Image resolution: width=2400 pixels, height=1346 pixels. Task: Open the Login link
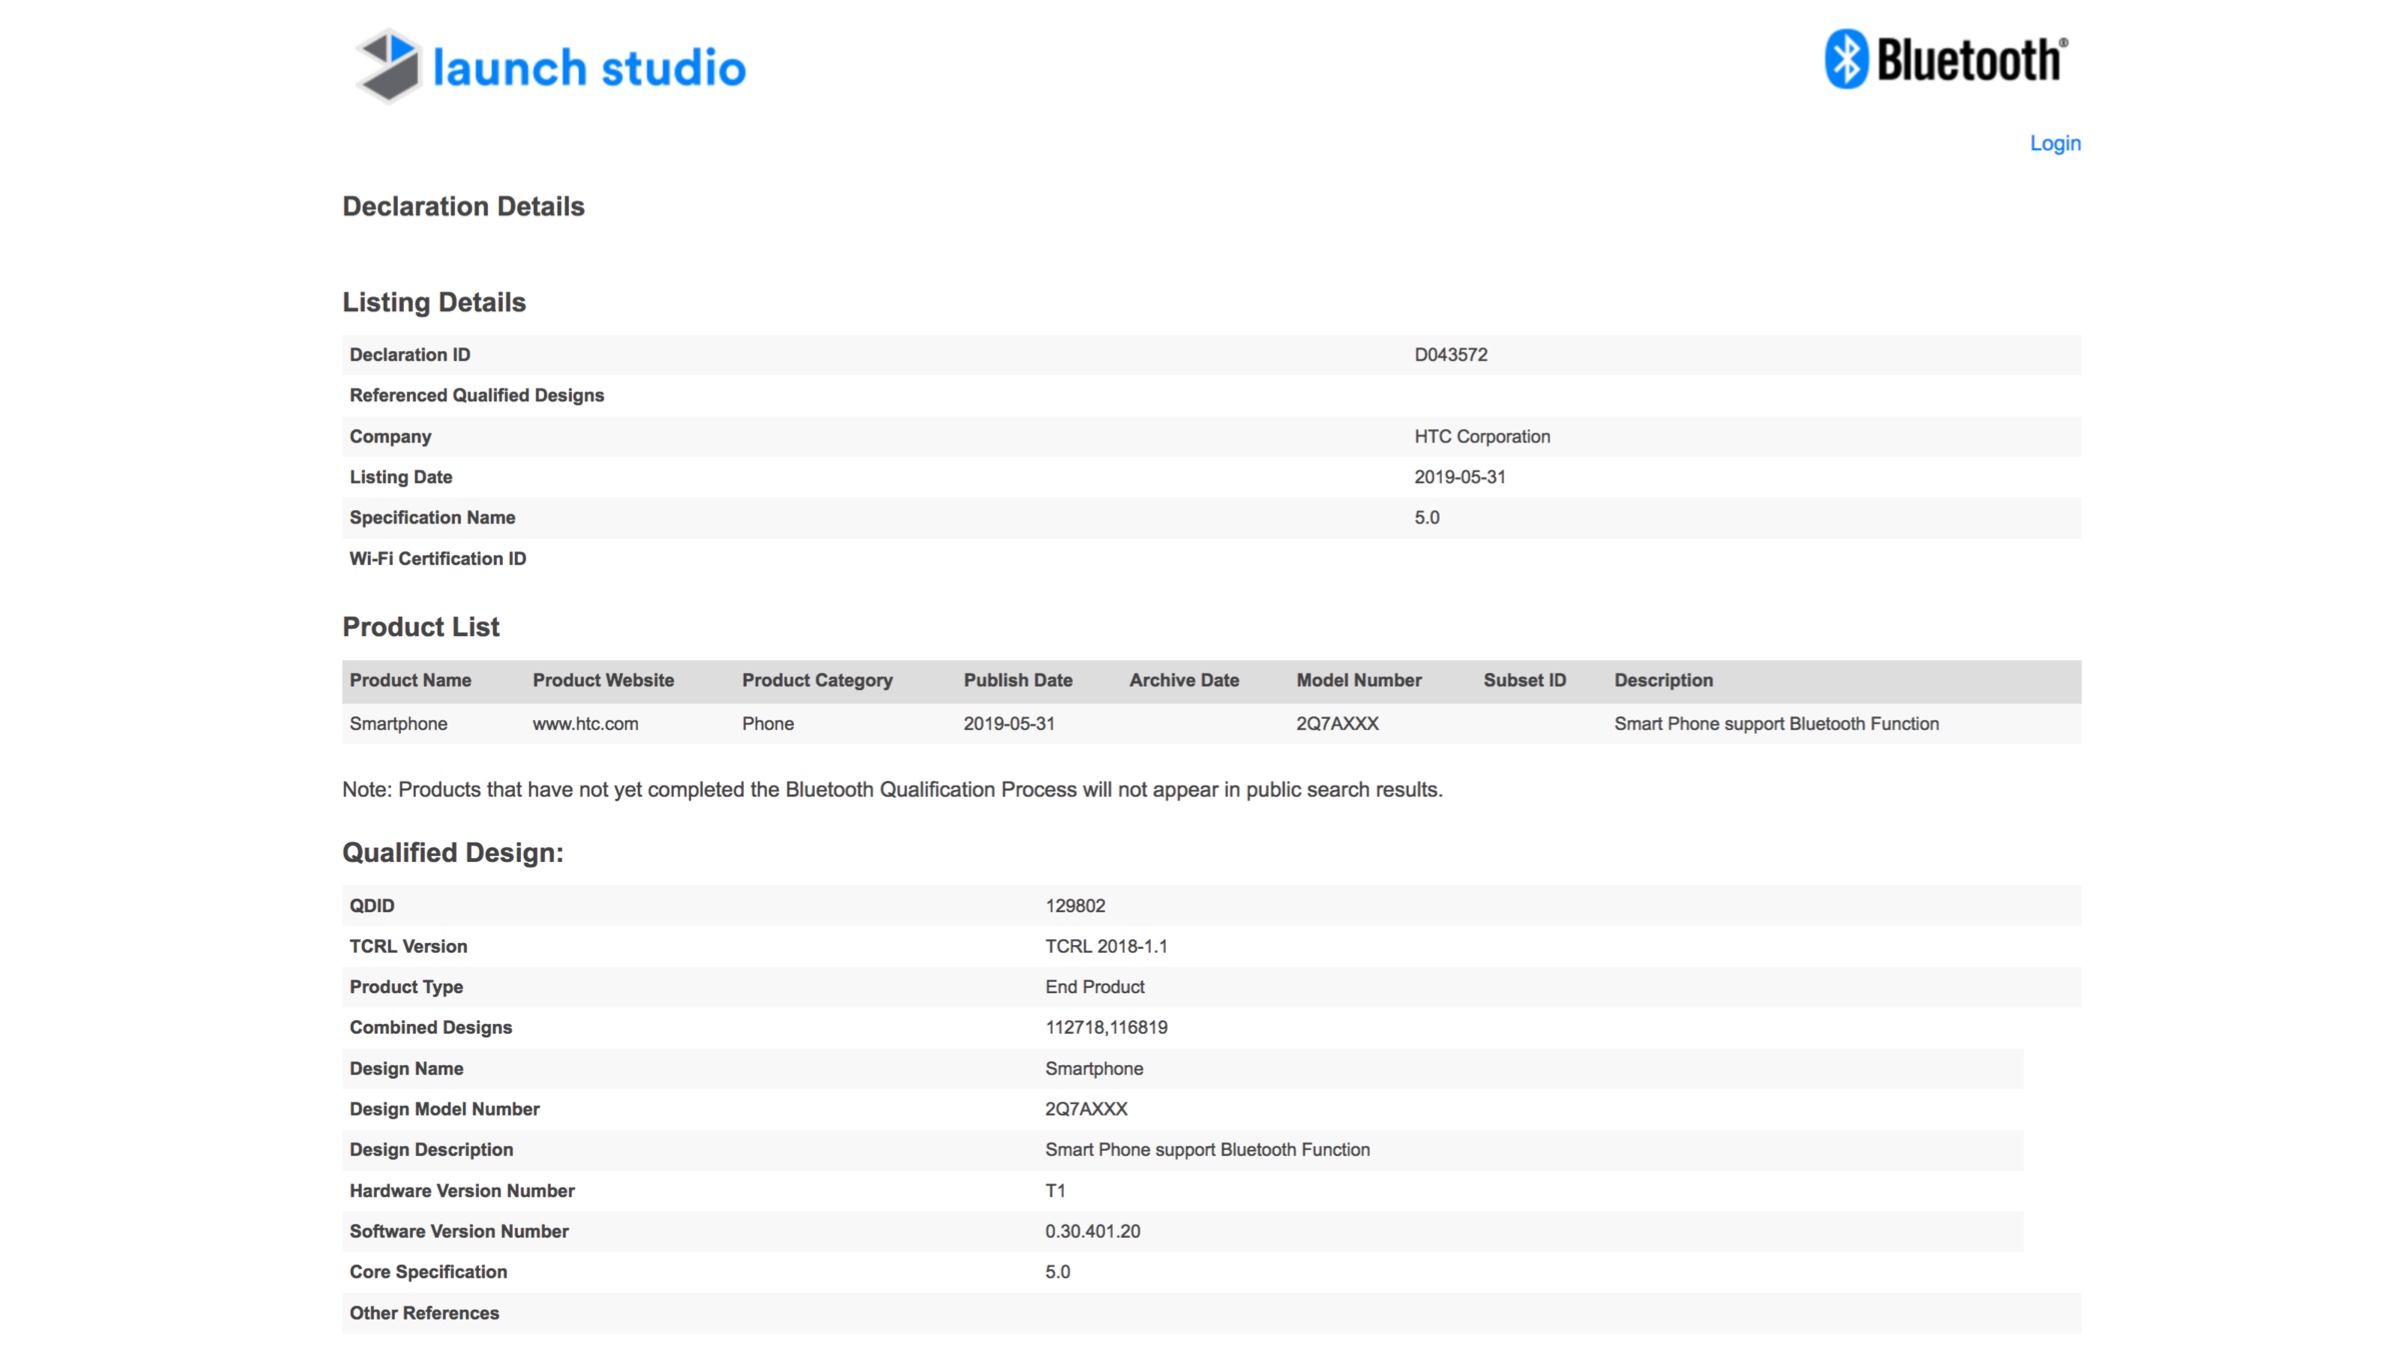point(2054,143)
